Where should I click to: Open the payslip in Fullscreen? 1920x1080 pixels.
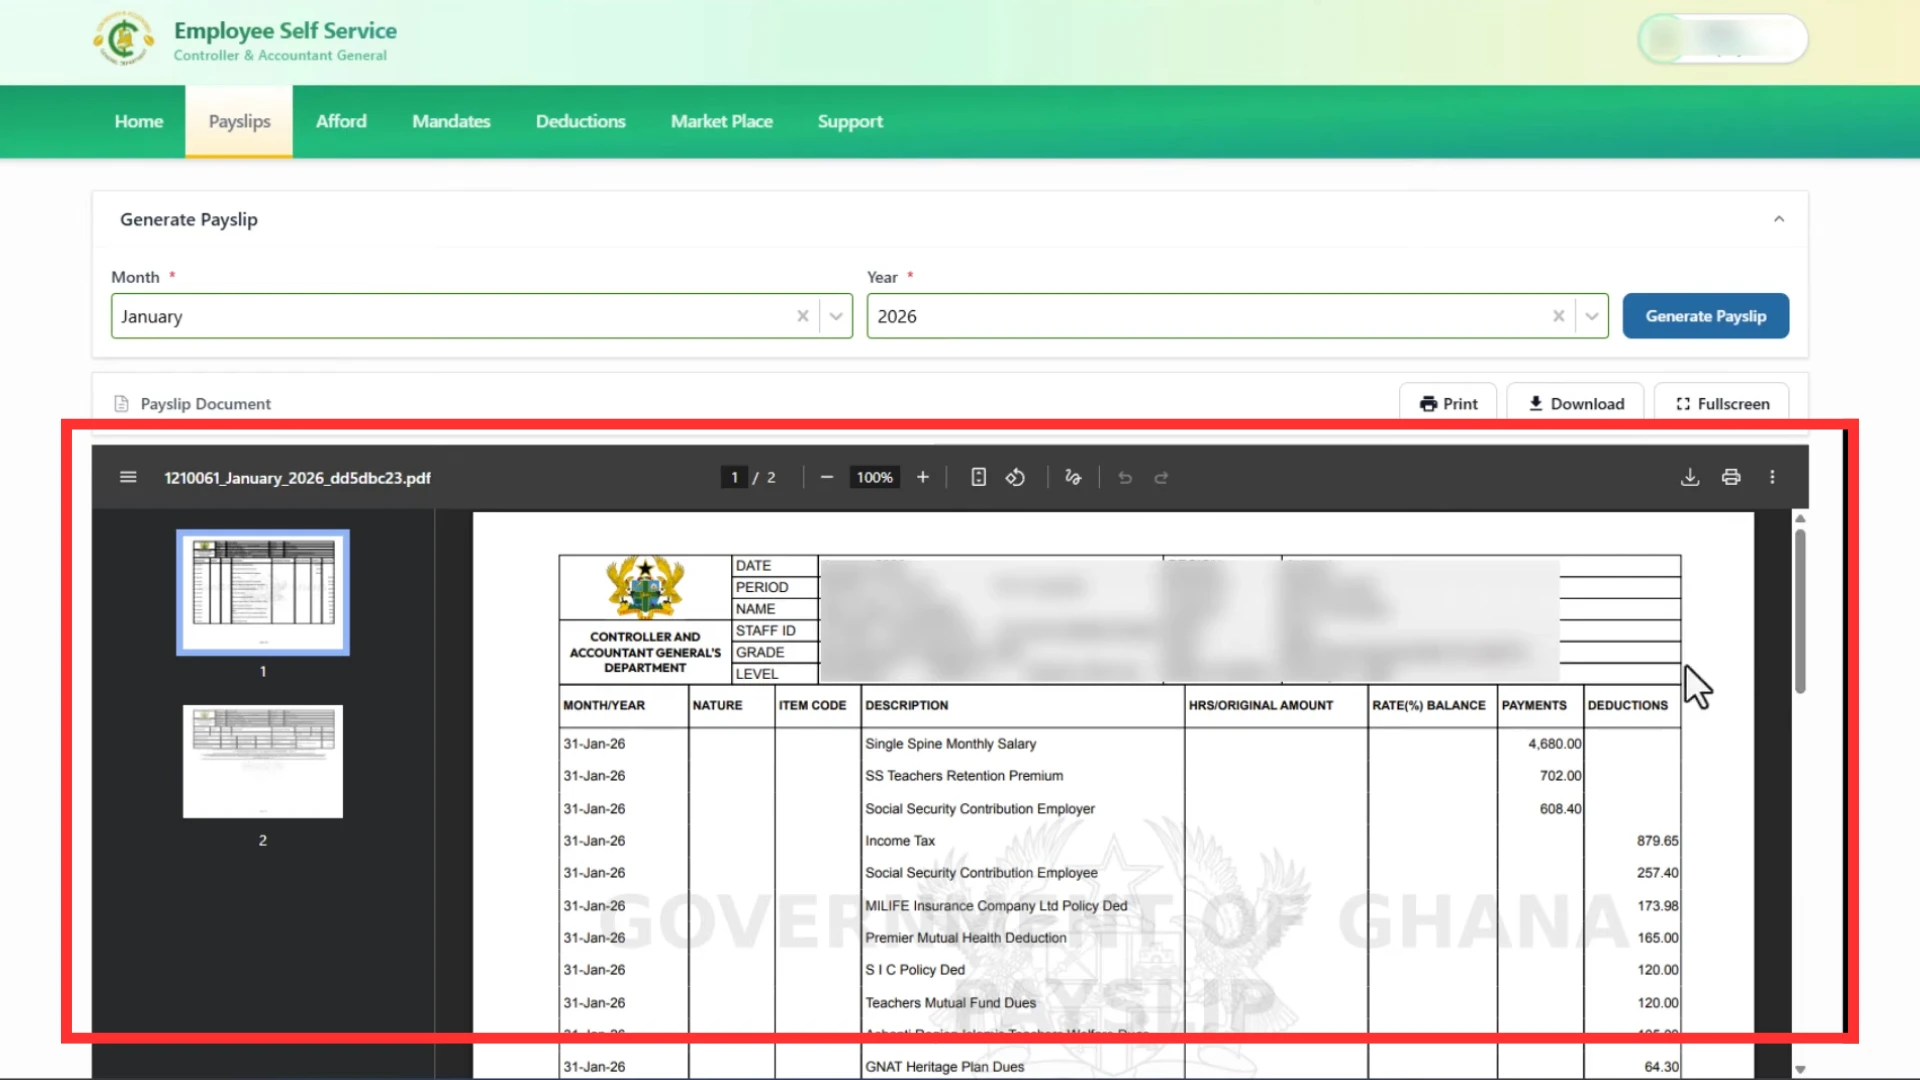[x=1722, y=403]
